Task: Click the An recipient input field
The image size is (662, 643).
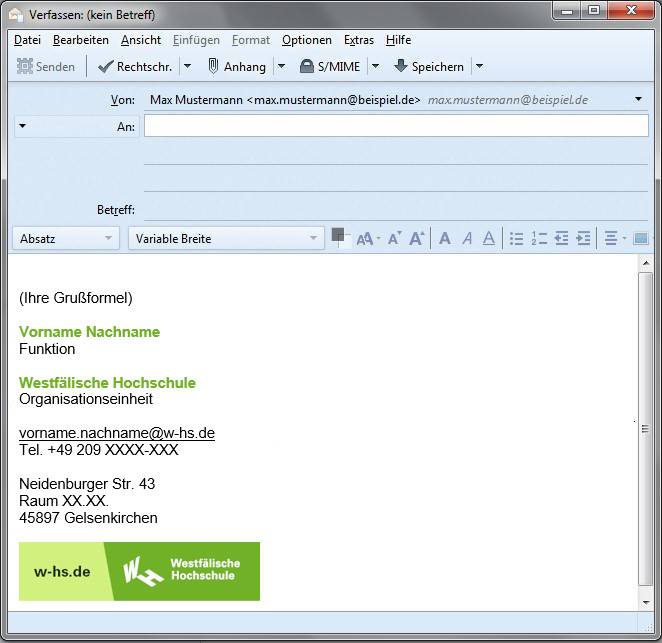Action: (x=396, y=126)
